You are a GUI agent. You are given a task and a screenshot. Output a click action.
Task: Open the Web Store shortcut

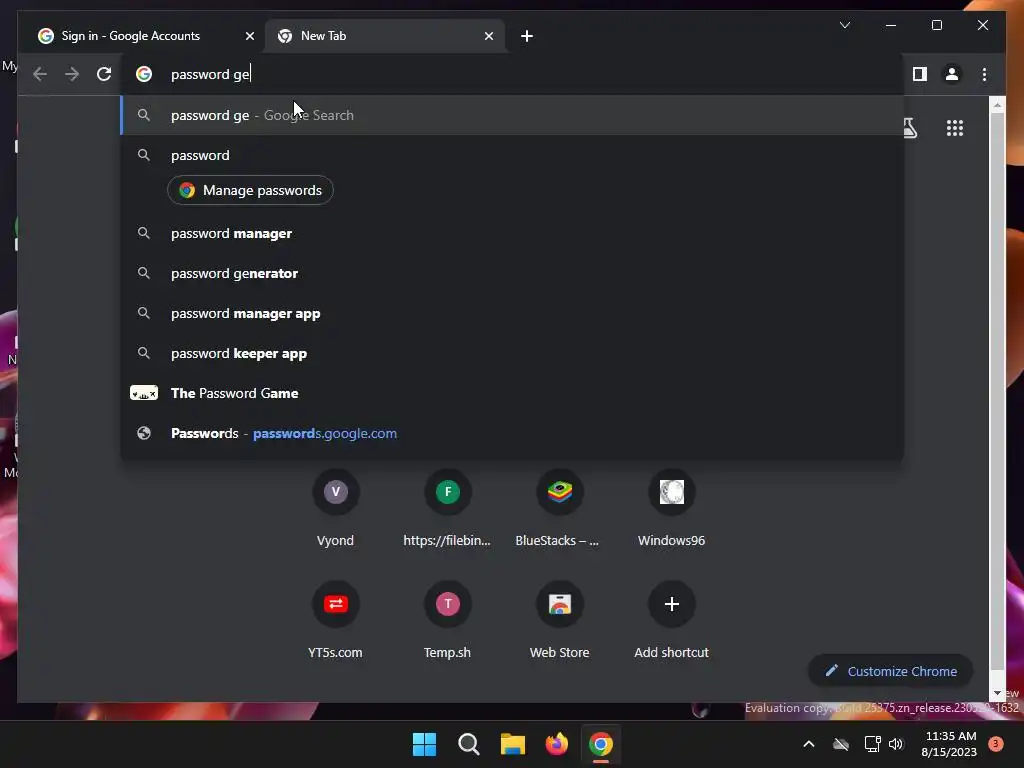point(559,620)
